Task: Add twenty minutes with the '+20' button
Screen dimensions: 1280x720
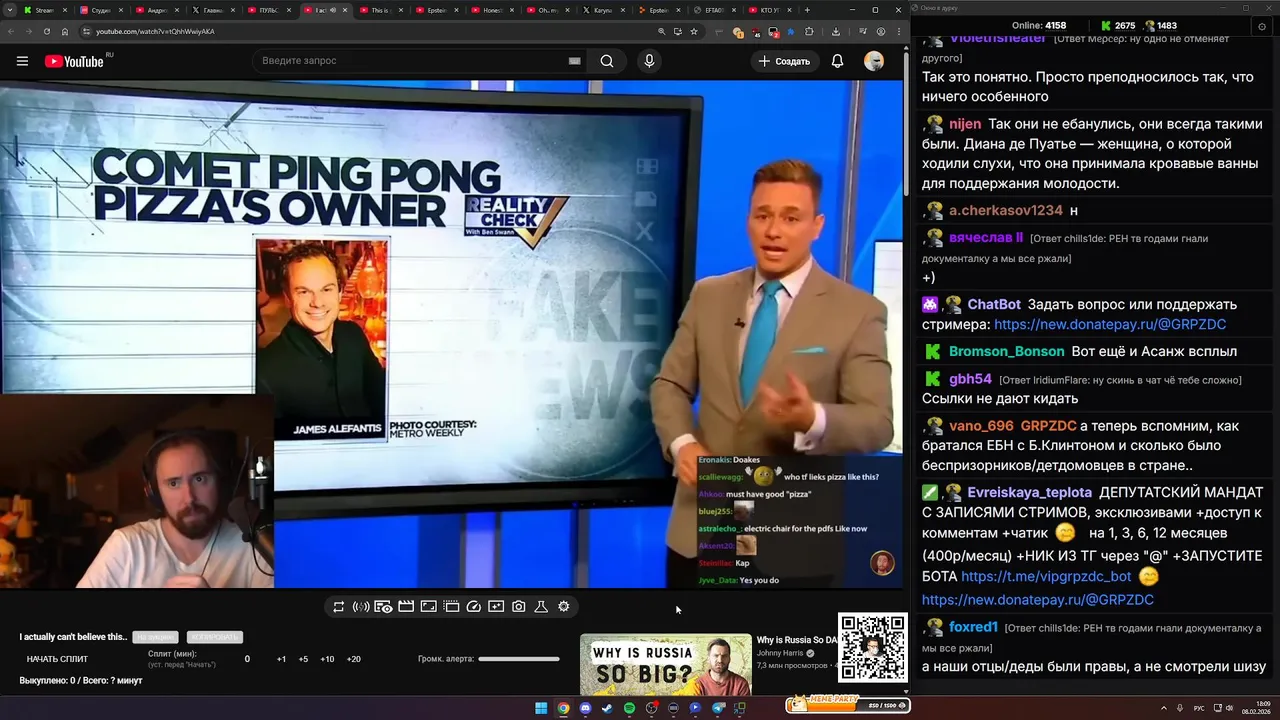Action: click(353, 659)
